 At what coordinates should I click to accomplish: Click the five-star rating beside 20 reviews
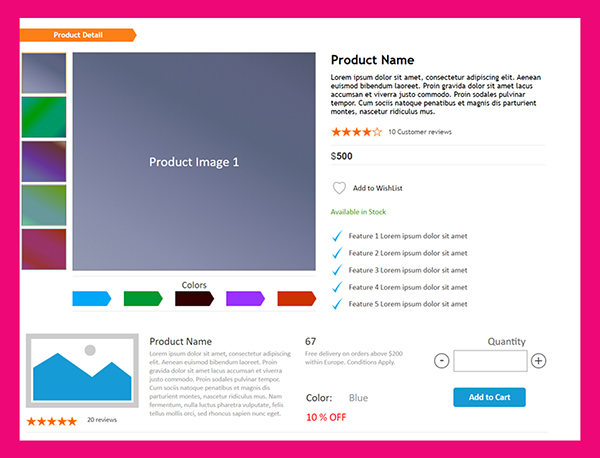tap(51, 421)
